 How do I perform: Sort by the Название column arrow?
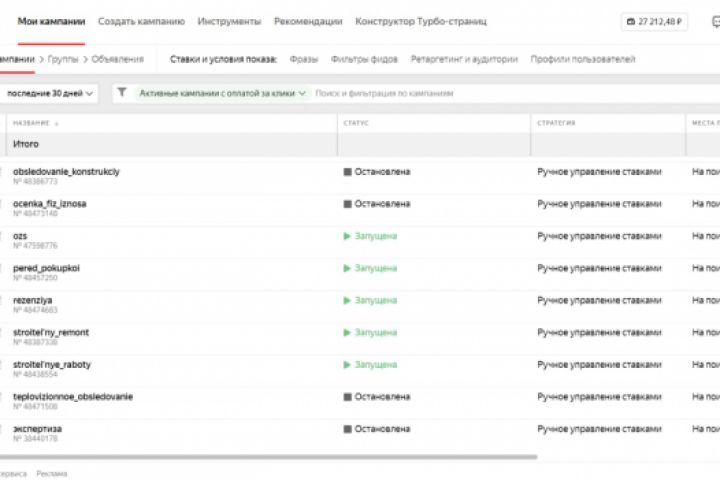tap(56, 123)
